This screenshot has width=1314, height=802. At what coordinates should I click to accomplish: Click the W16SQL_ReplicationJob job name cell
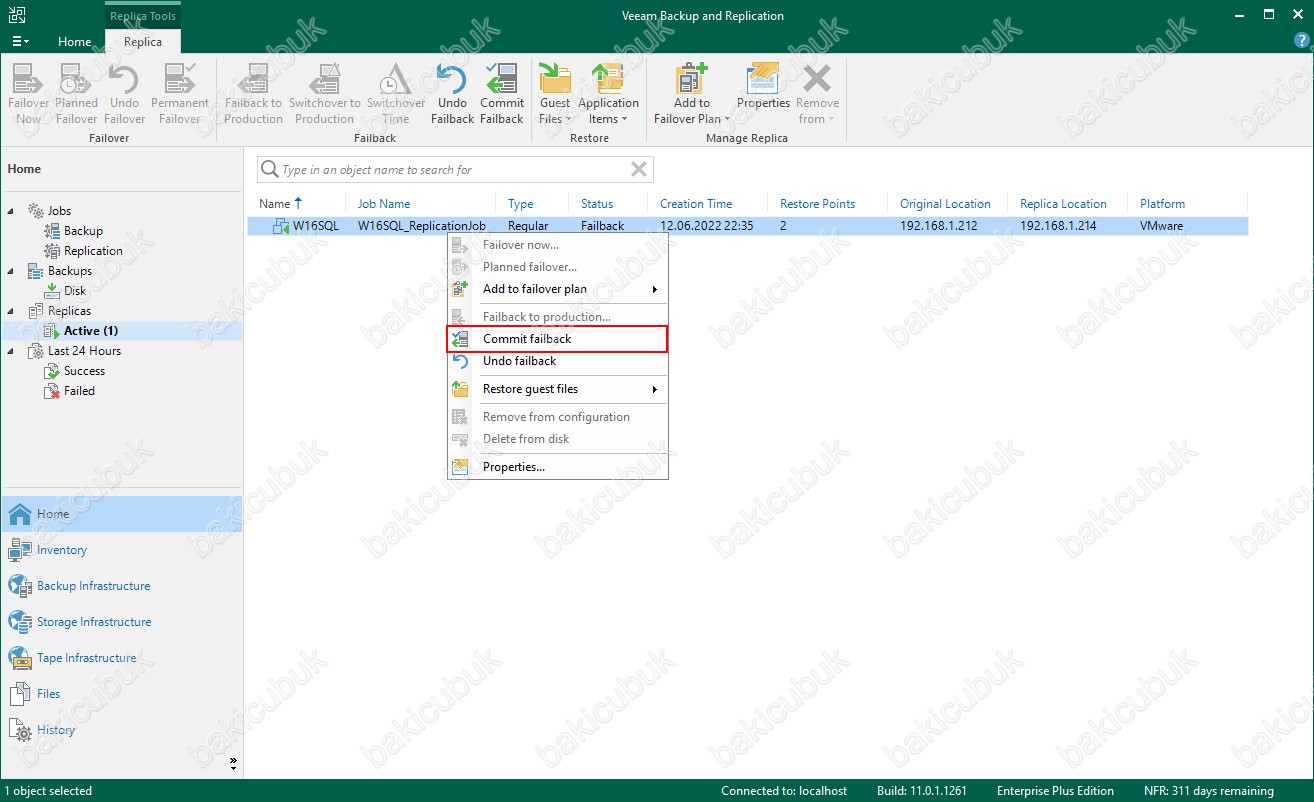(422, 226)
